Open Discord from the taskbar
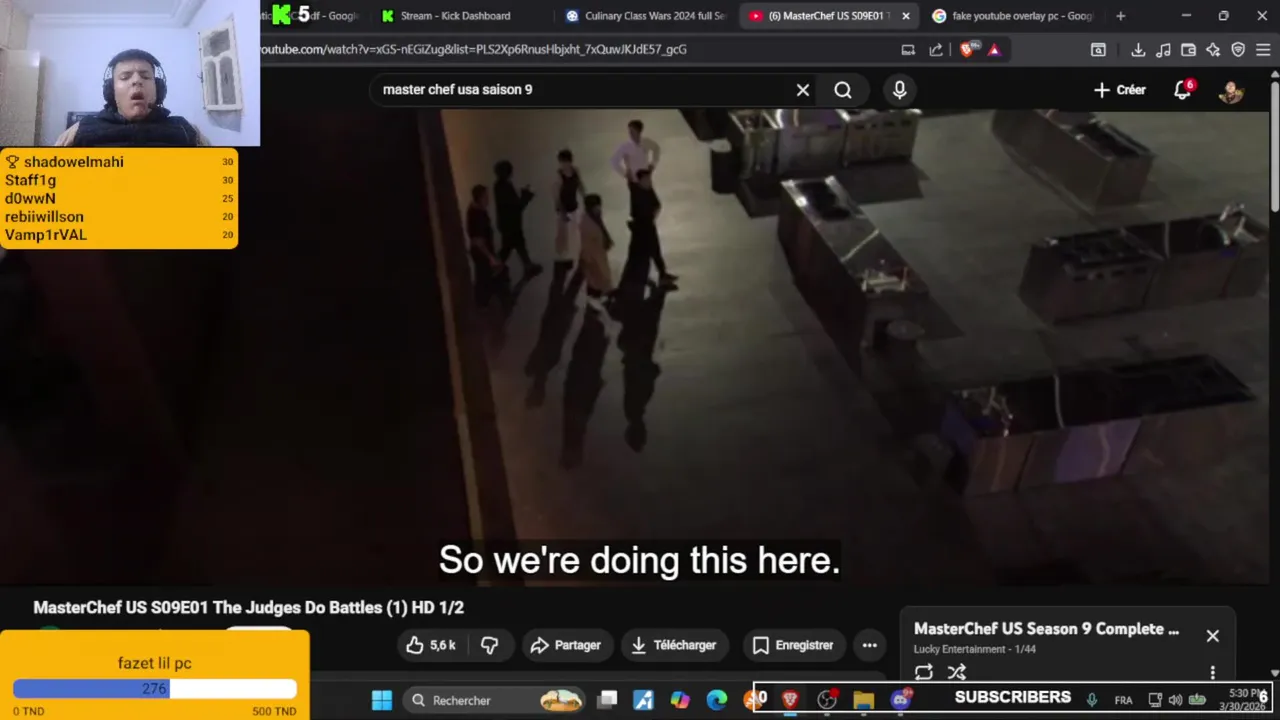 pos(901,700)
